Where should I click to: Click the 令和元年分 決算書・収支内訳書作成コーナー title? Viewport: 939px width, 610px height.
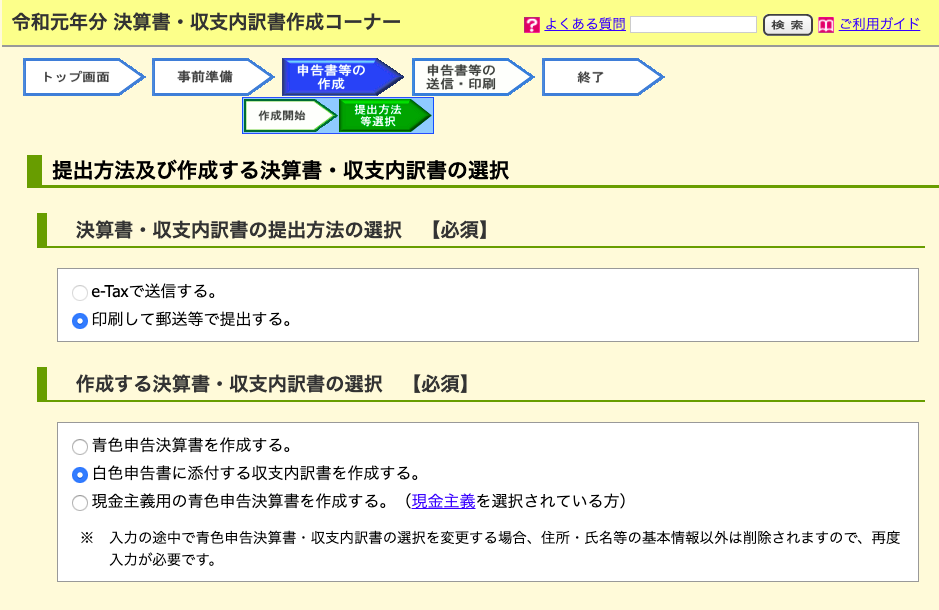[x=206, y=23]
